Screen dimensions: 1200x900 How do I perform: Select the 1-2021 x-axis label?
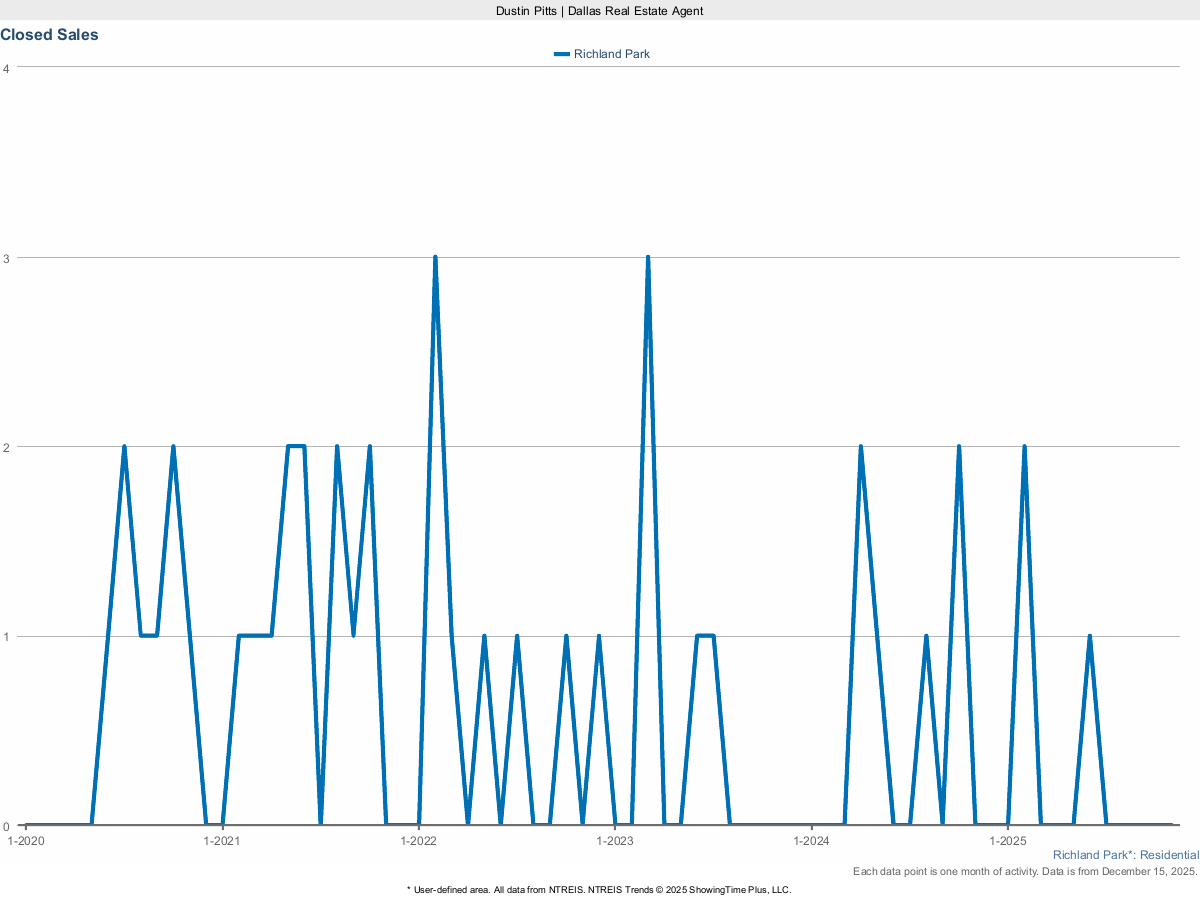(221, 841)
